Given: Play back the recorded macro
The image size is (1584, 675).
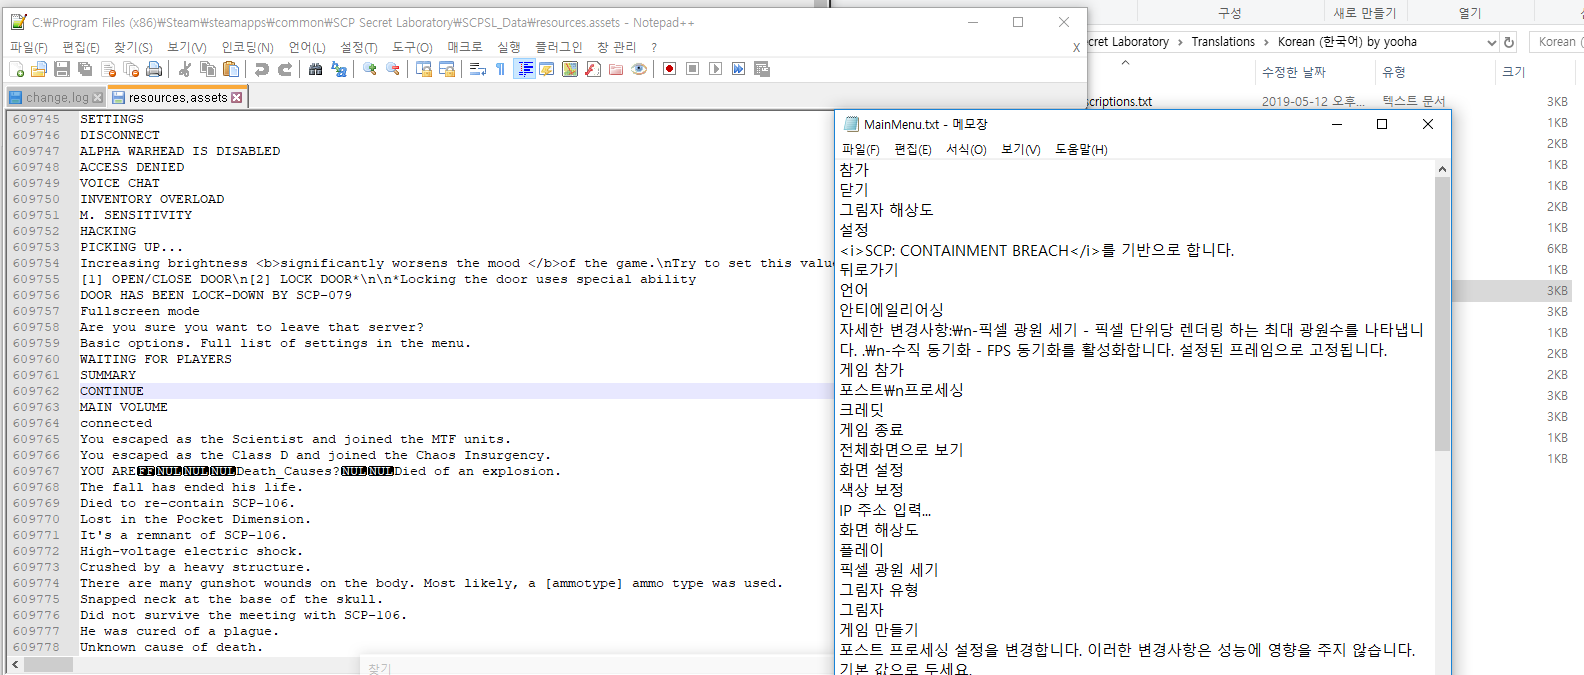Looking at the screenshot, I should [x=716, y=69].
